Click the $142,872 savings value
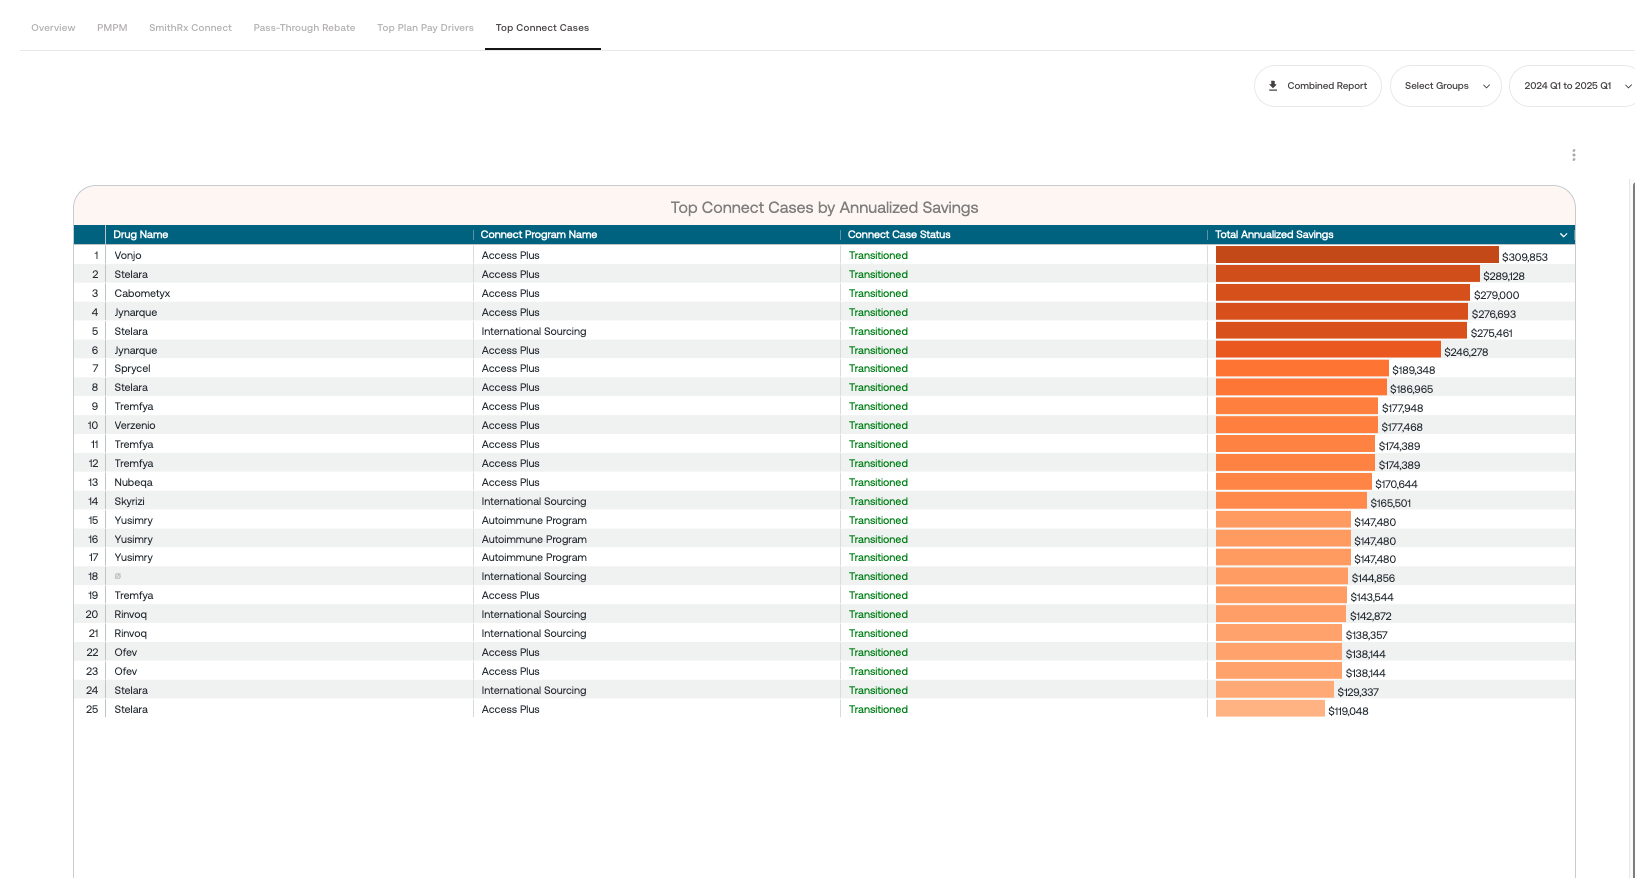Viewport: 1635px width, 878px height. 1371,617
